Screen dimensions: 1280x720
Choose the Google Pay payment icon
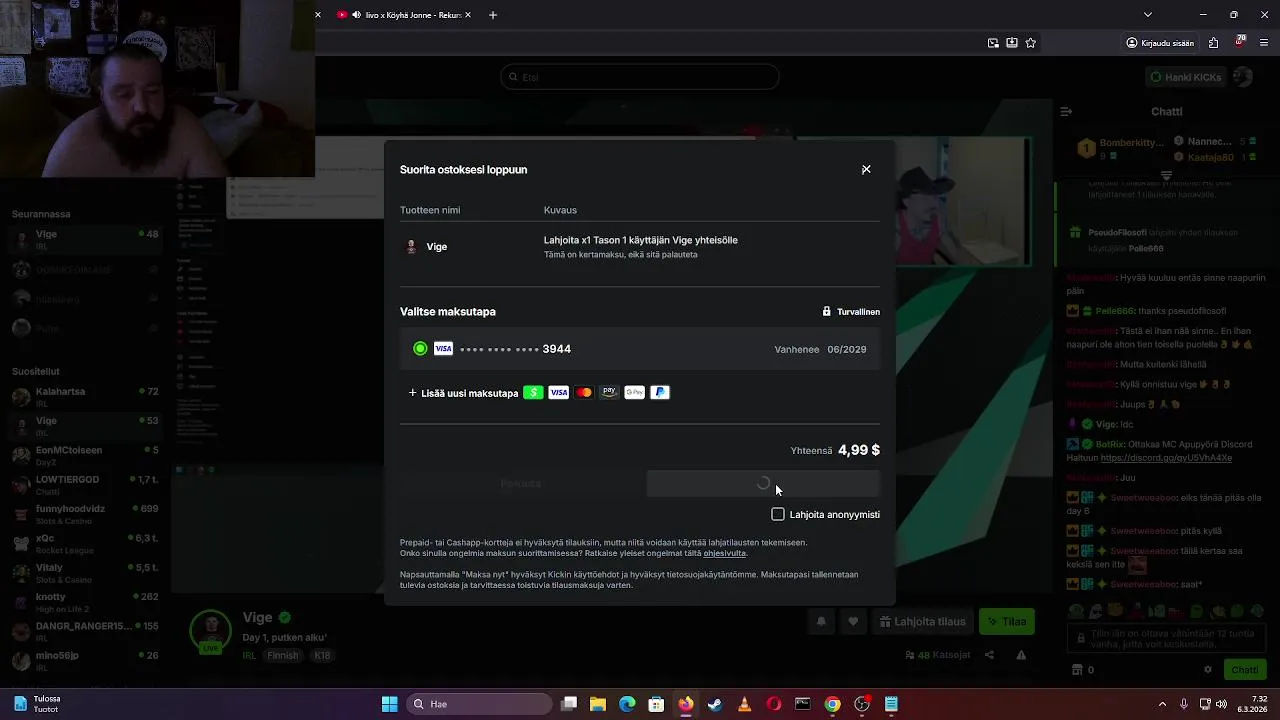pos(634,393)
